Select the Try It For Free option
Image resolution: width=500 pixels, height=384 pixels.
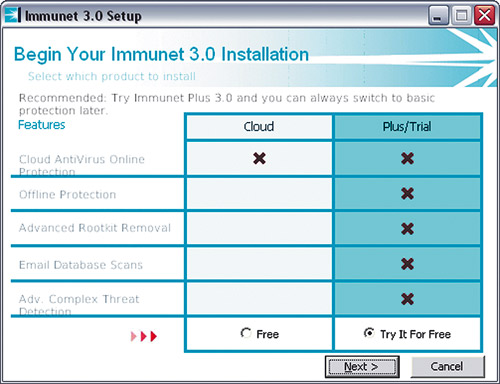(x=369, y=333)
